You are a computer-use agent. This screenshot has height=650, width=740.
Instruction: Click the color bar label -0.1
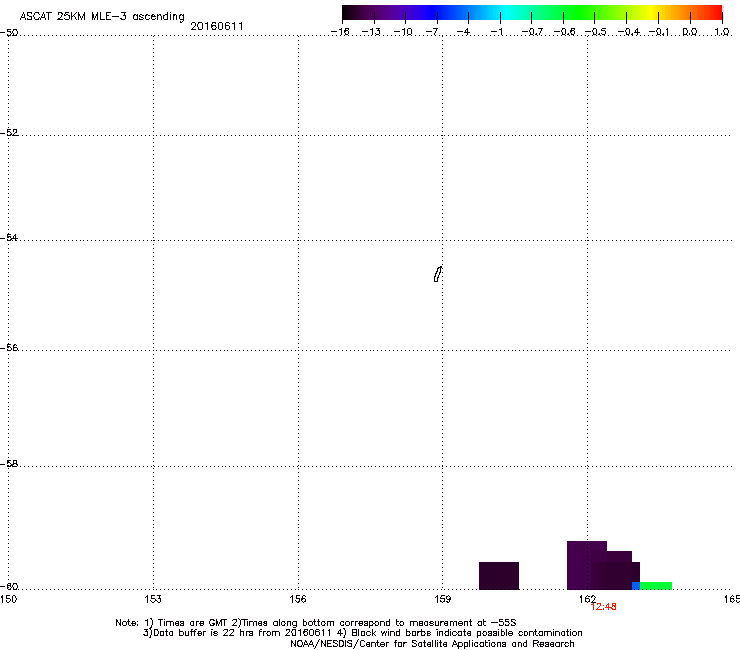(x=659, y=32)
